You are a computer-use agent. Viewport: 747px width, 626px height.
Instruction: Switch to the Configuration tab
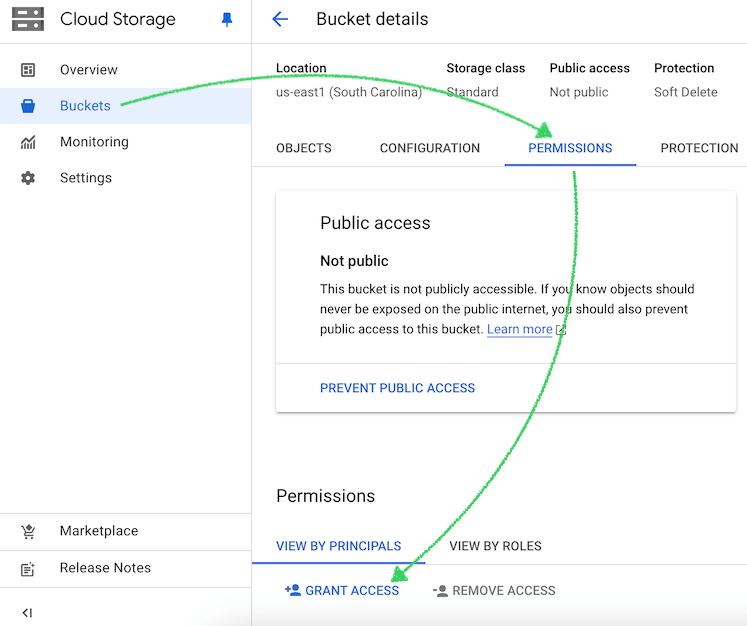point(429,148)
